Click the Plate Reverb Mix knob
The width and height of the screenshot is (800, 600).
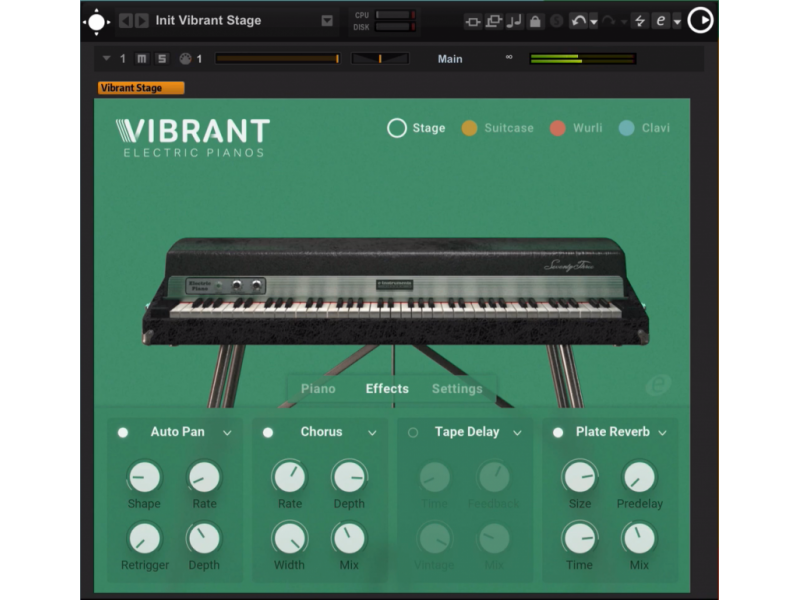(639, 539)
